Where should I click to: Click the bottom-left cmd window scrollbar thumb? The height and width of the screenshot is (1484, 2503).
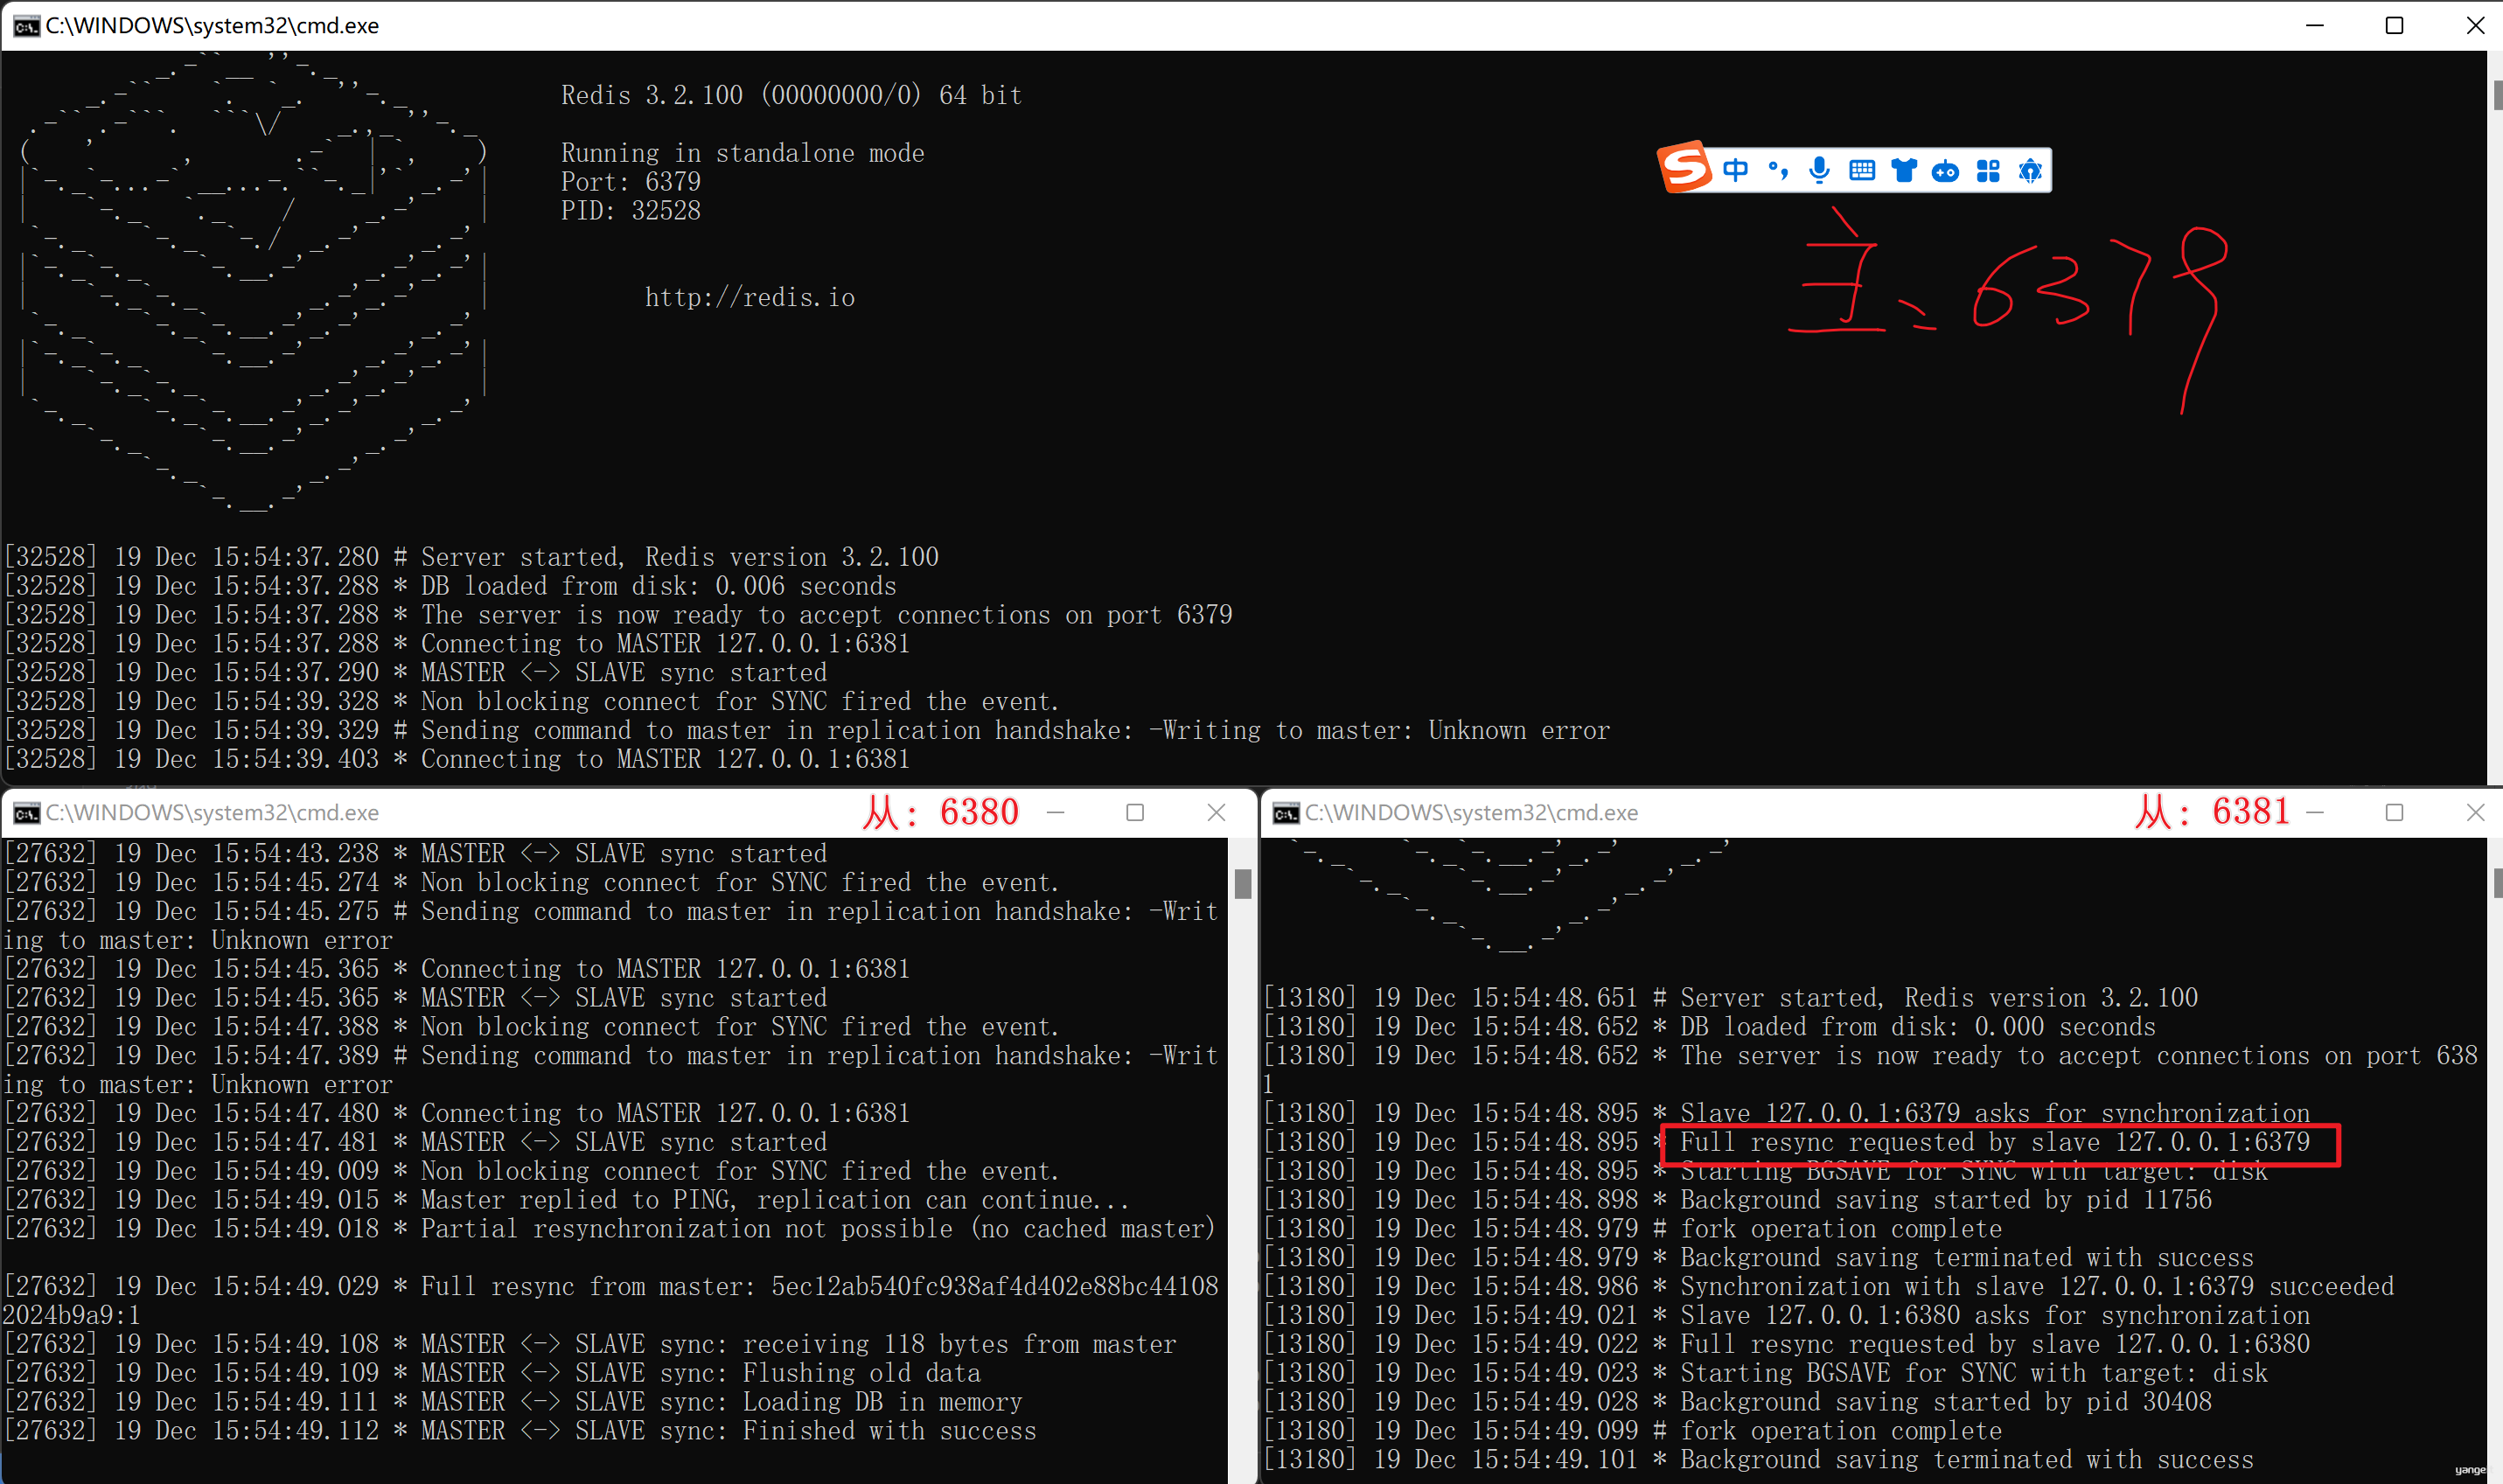coord(1242,884)
